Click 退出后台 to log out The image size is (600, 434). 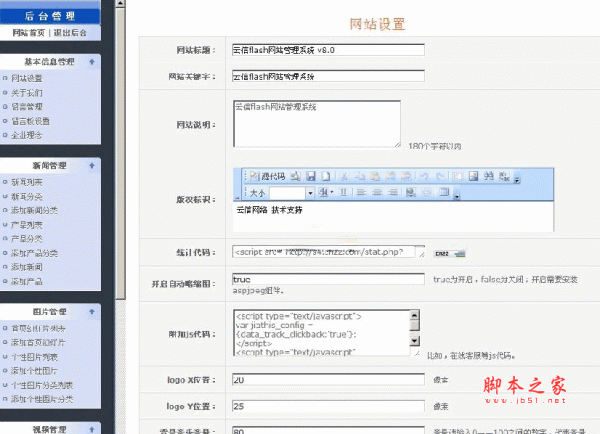click(70, 33)
